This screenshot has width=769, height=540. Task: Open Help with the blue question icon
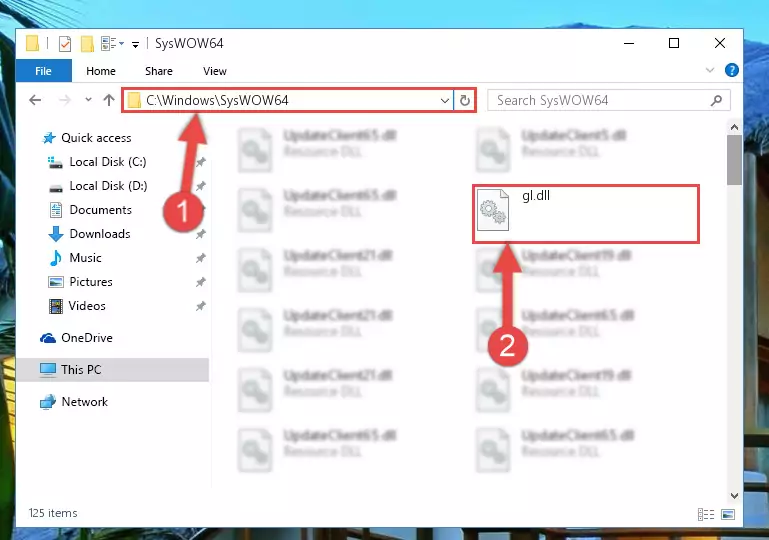click(731, 70)
